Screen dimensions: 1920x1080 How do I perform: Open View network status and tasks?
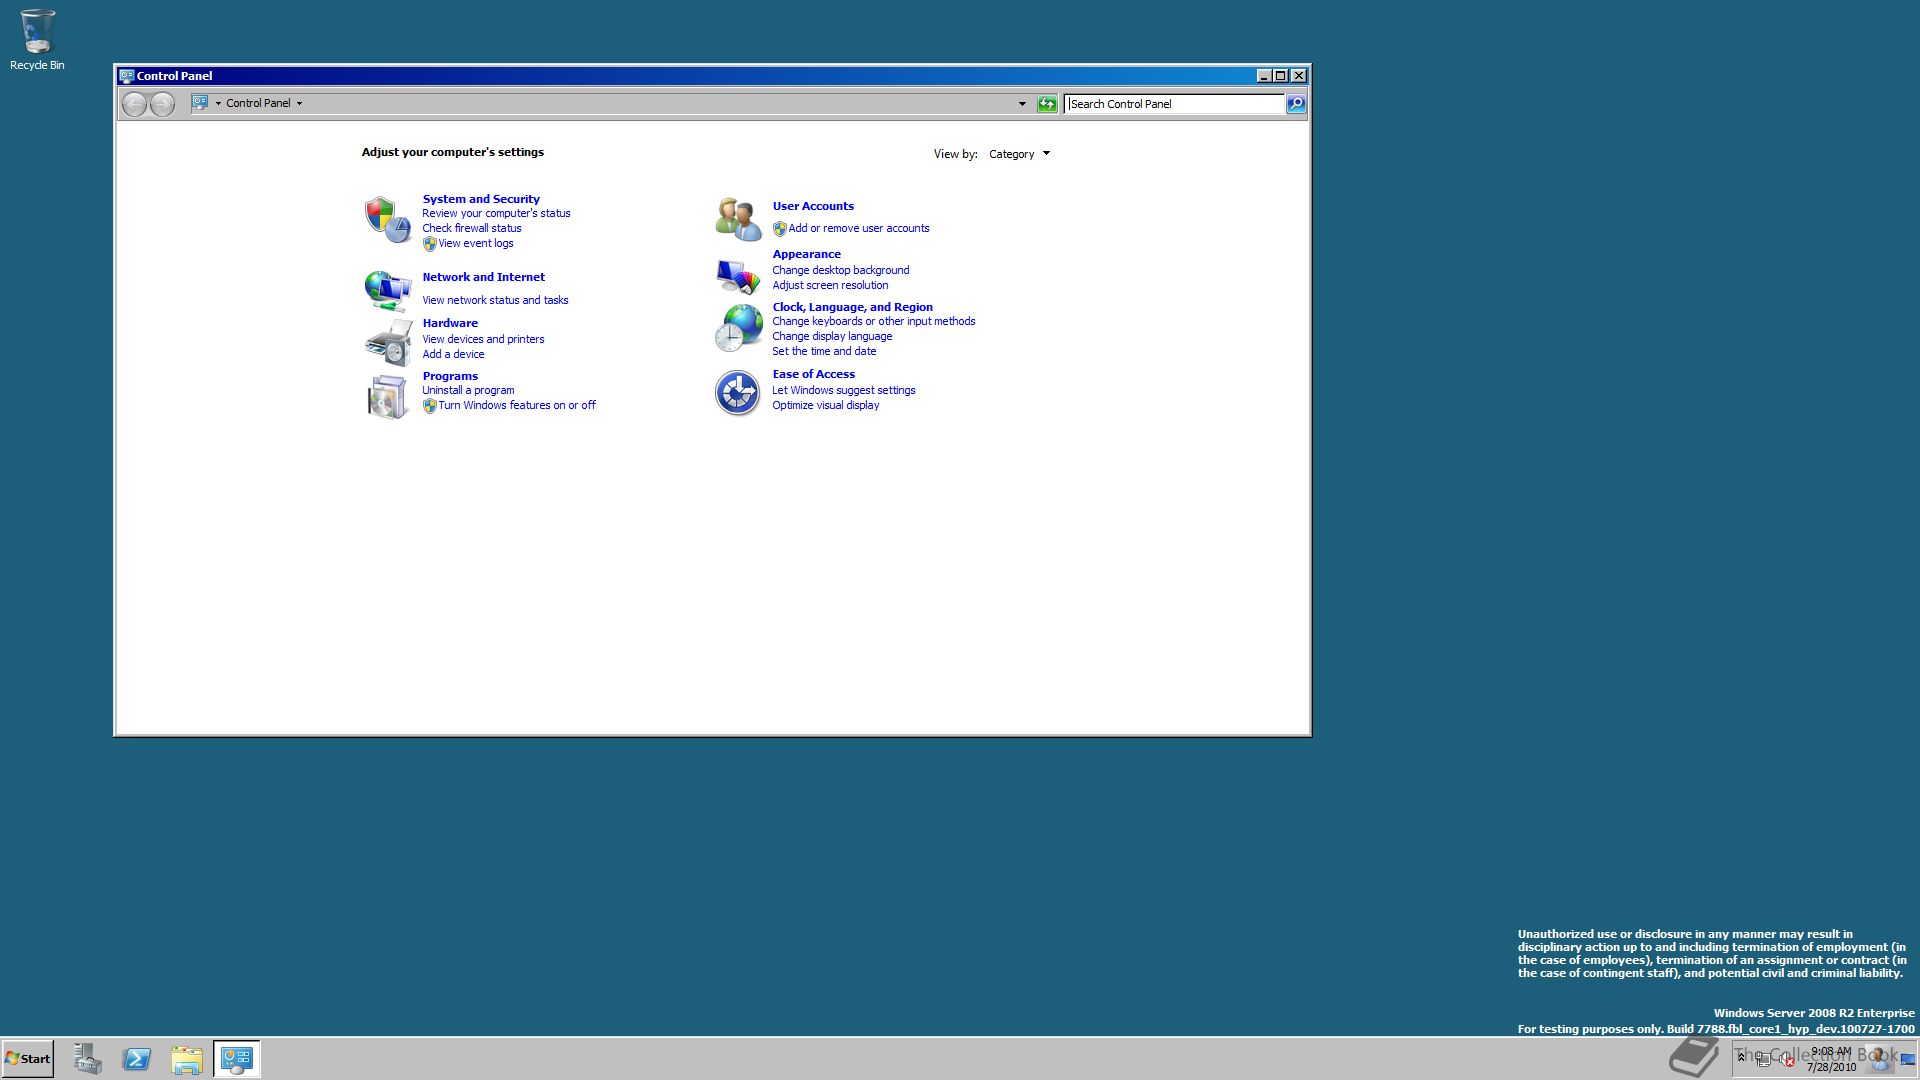(x=495, y=300)
